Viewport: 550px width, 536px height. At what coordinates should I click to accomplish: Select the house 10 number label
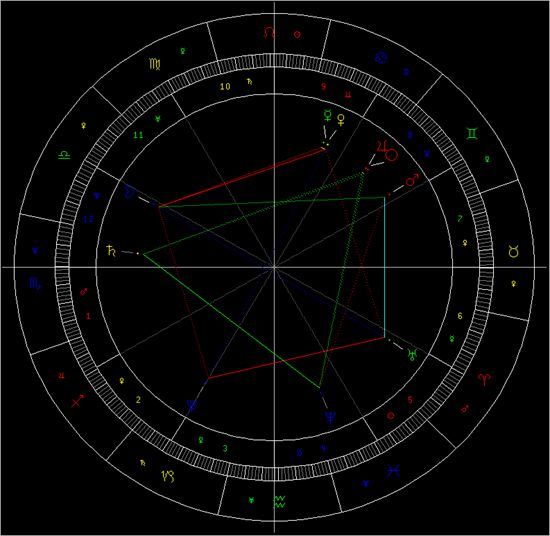[x=225, y=86]
